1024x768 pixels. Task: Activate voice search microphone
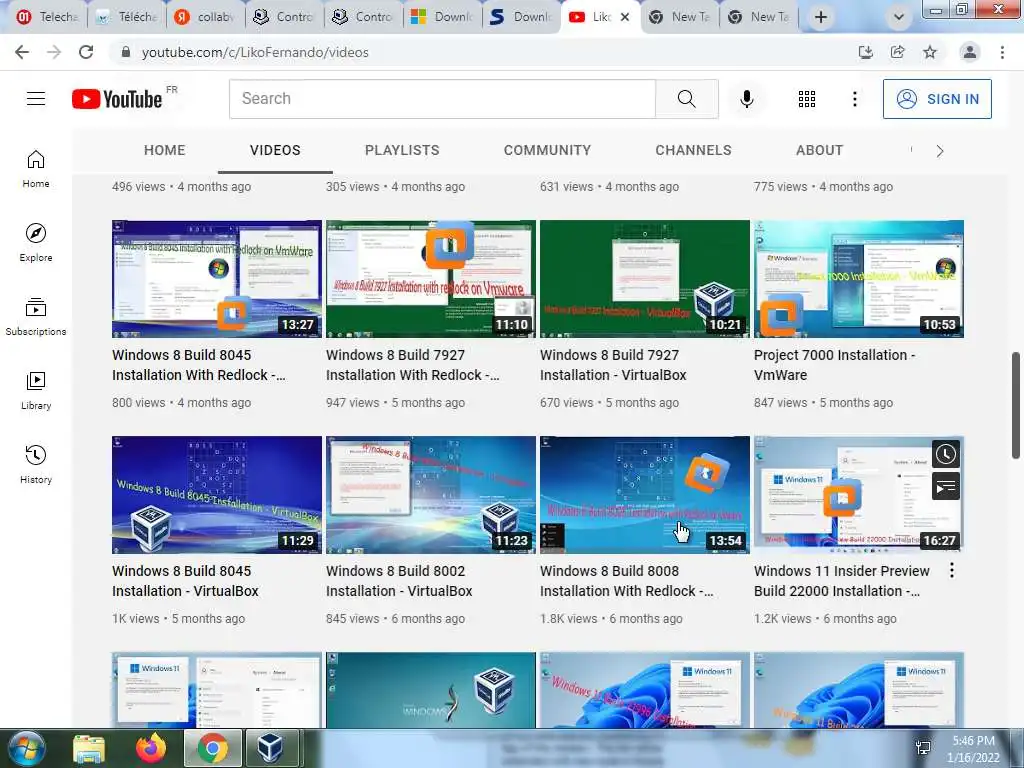746,99
